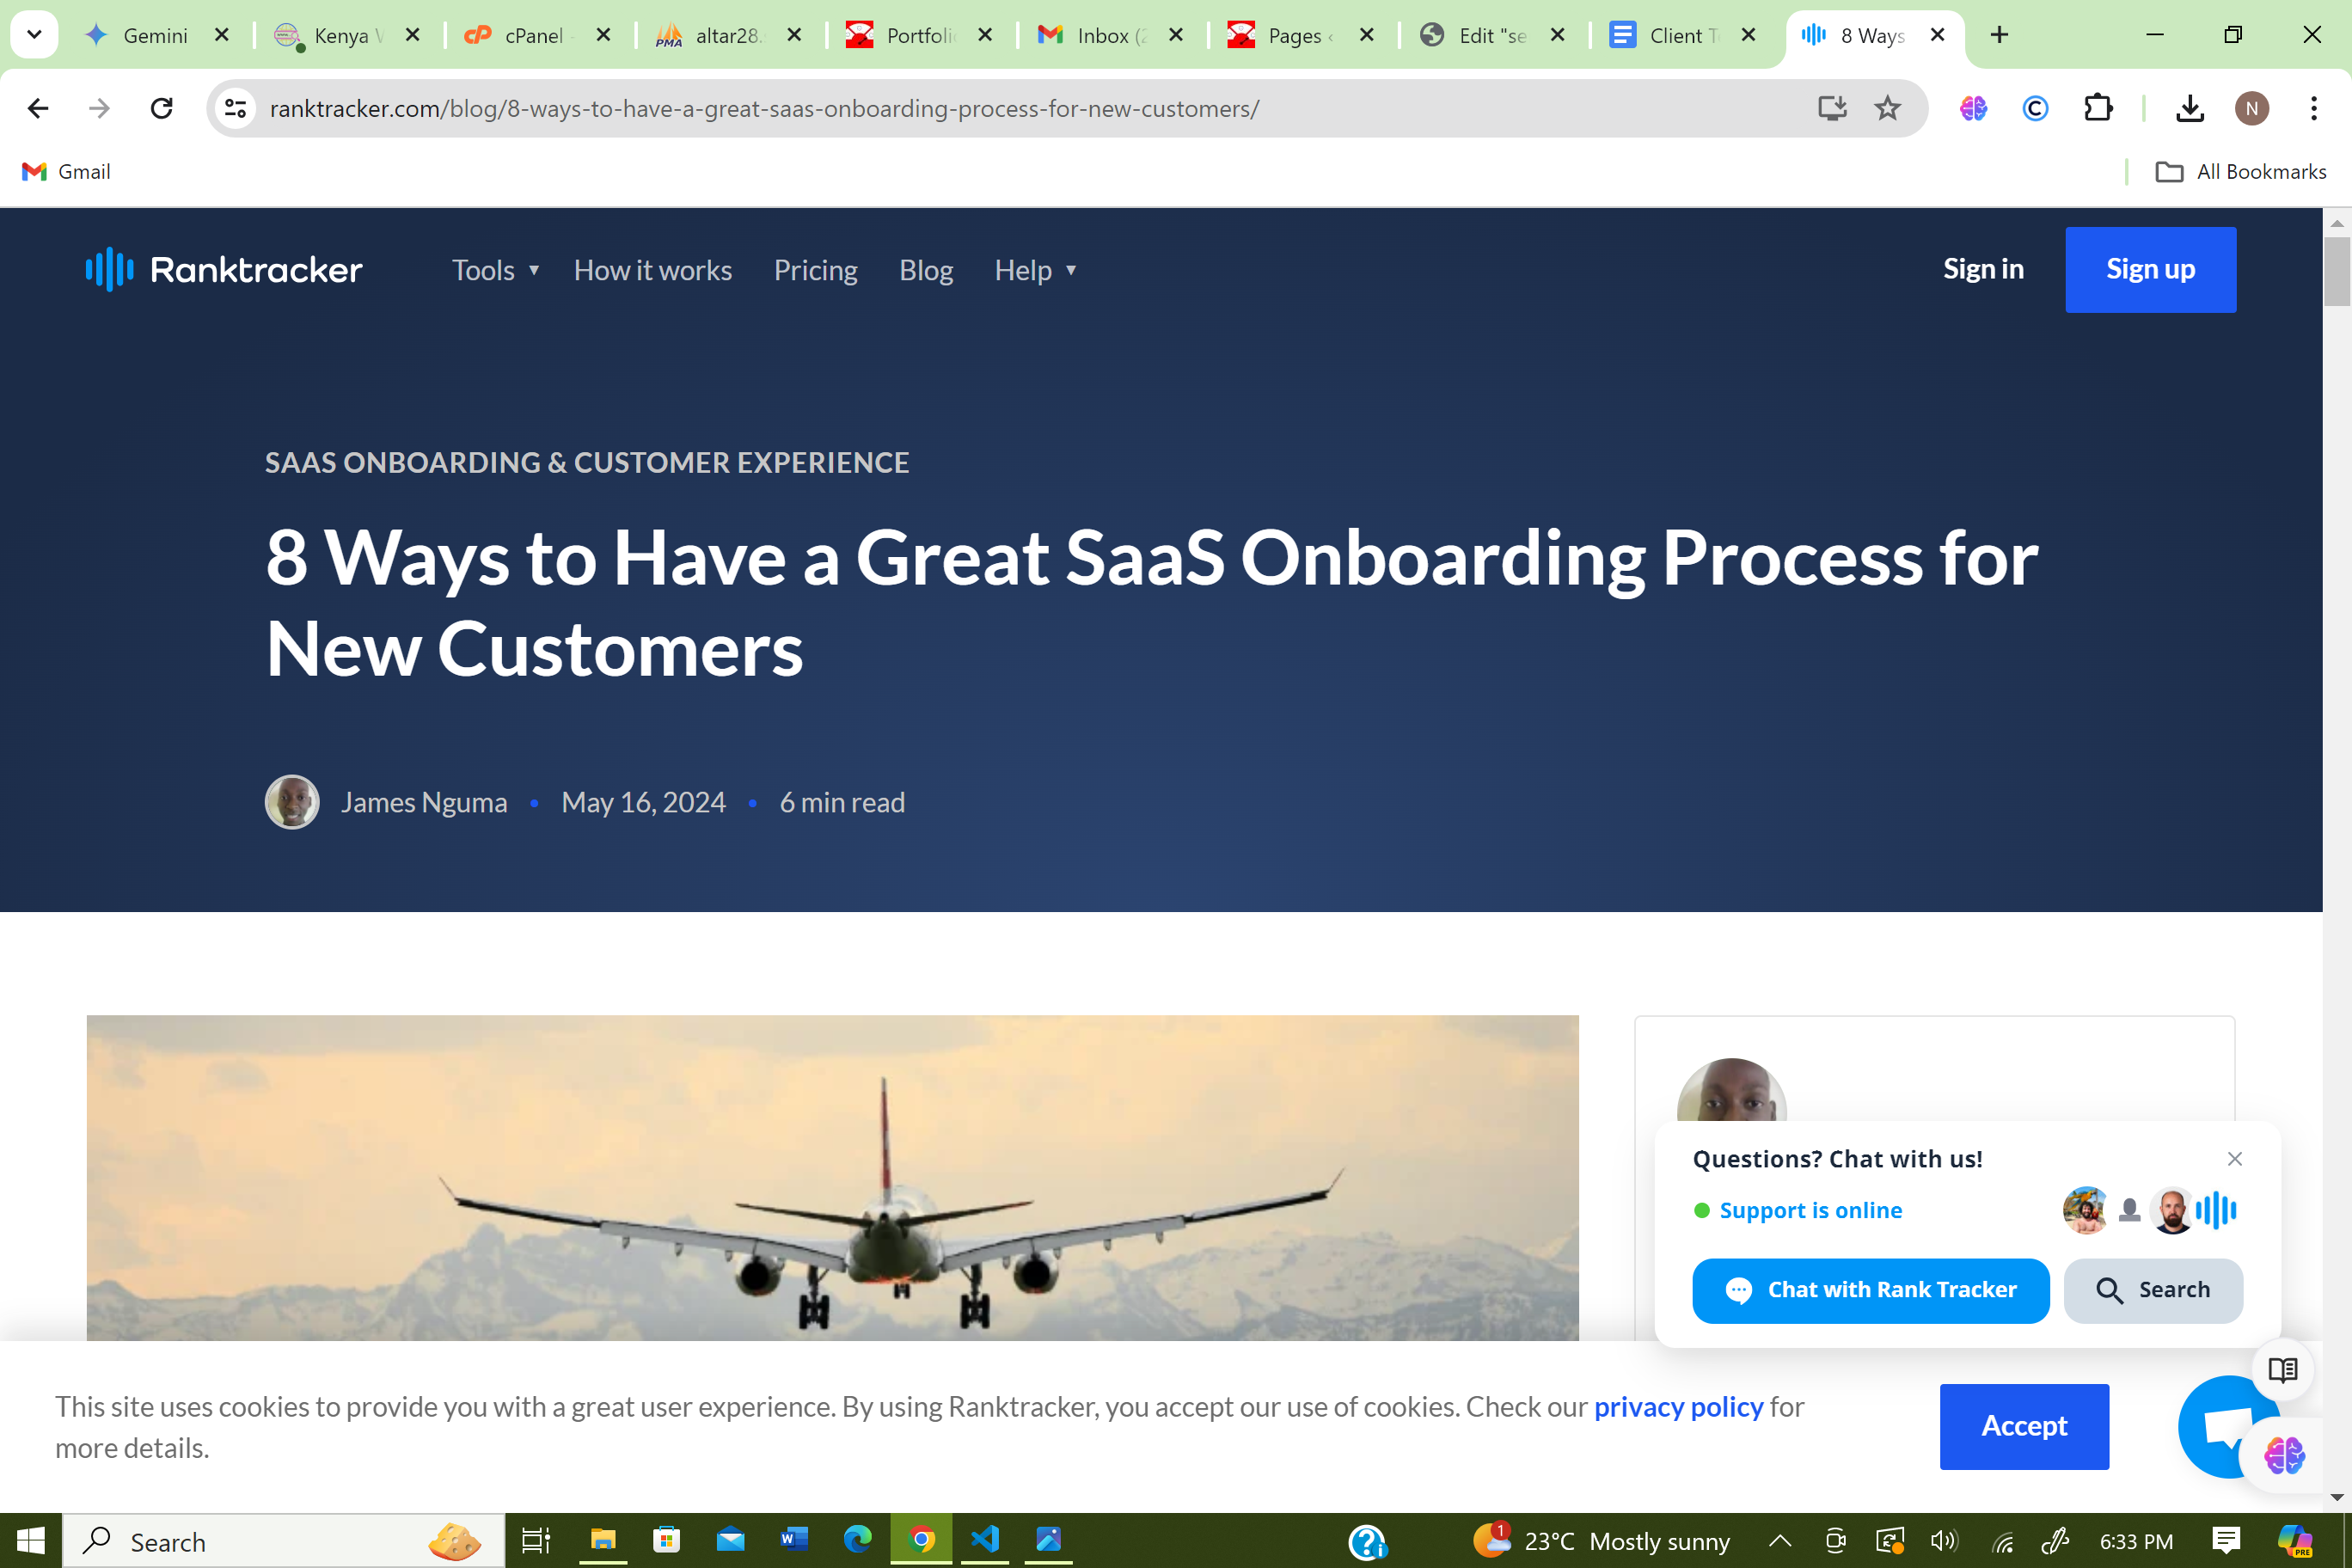This screenshot has width=2352, height=1568.
Task: Open All Bookmarks folder
Action: click(x=2240, y=172)
